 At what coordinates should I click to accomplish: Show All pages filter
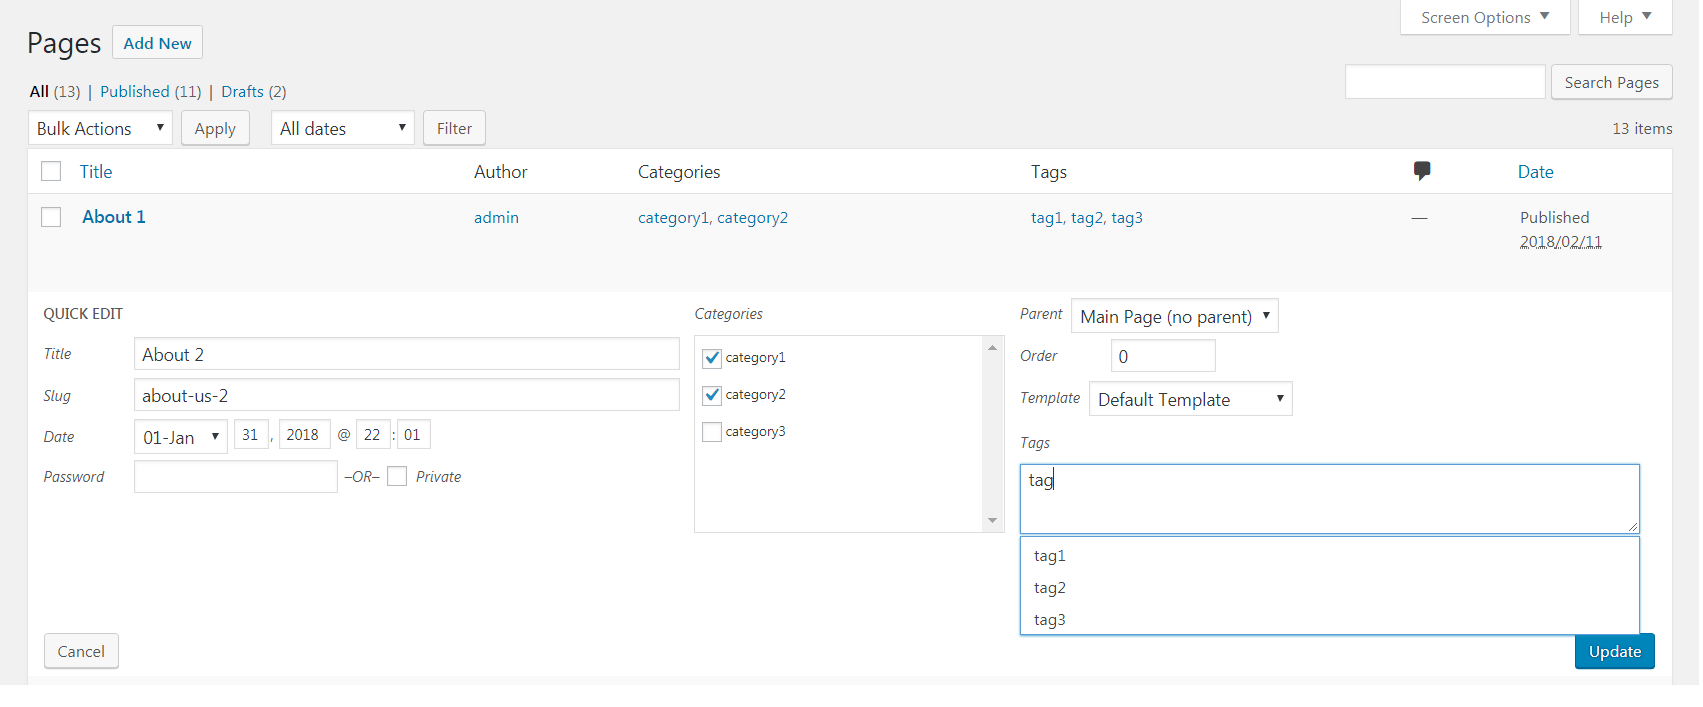[x=39, y=91]
